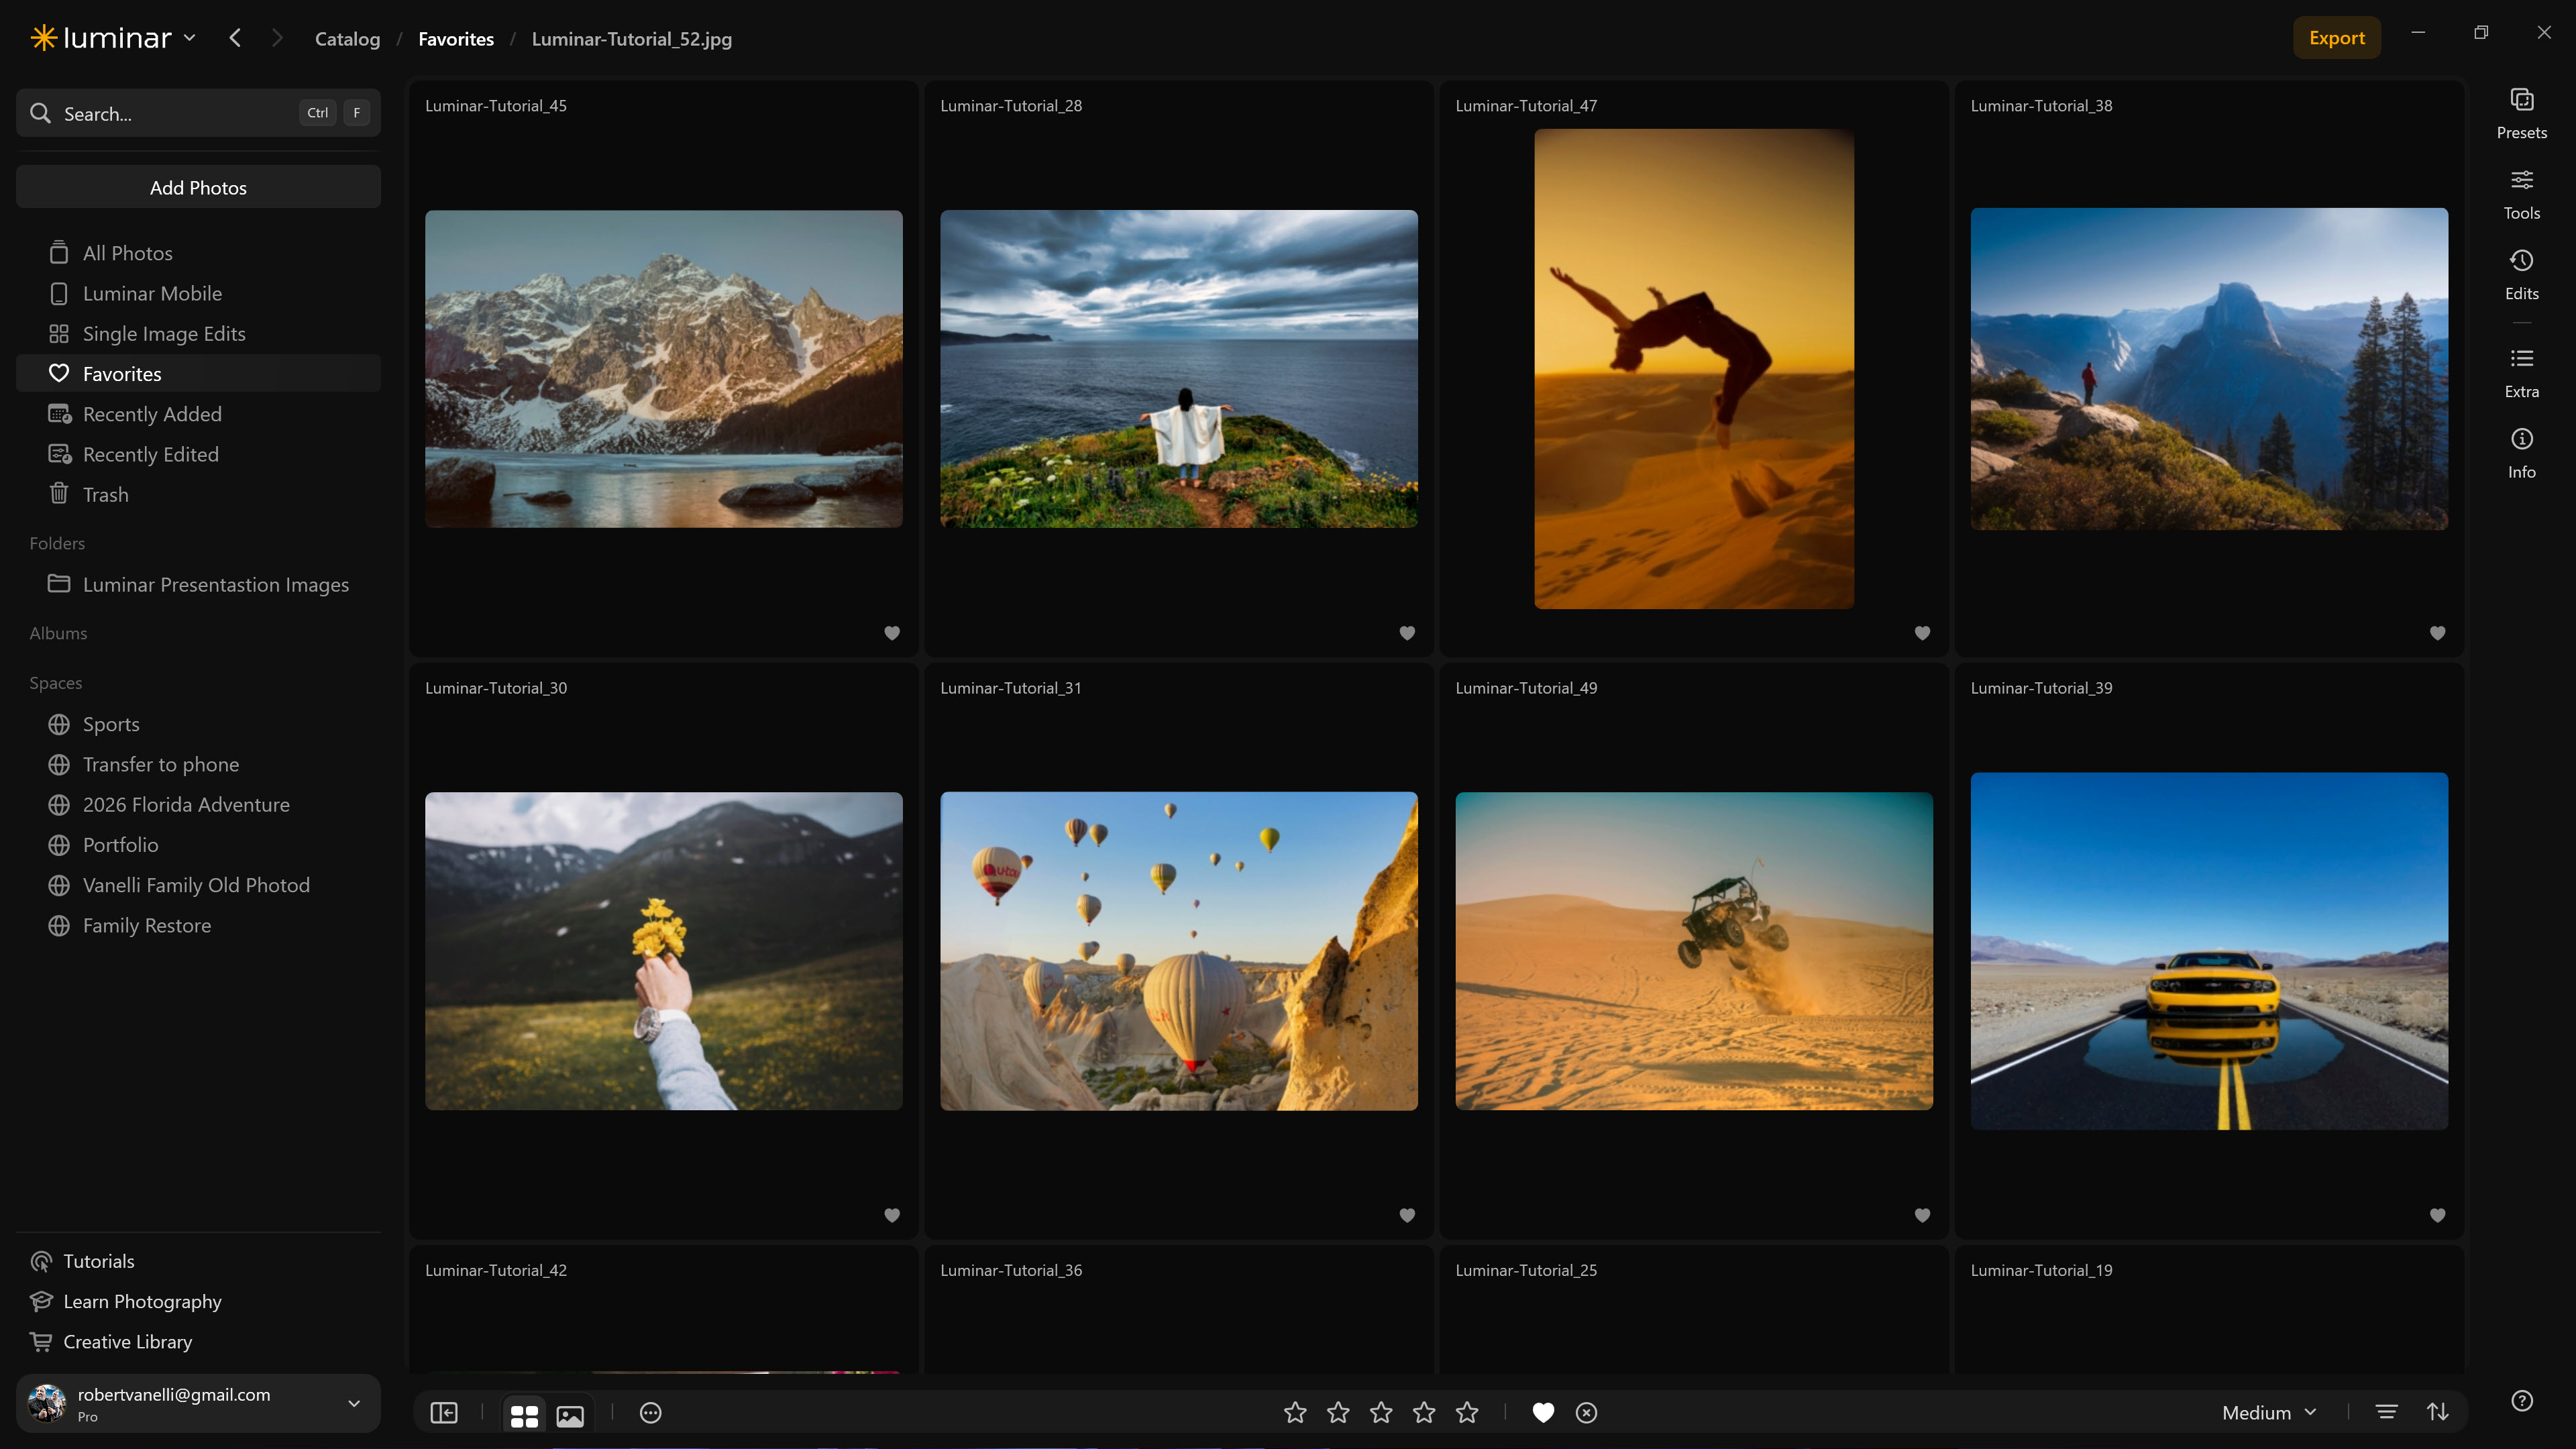Toggle heart on Luminar-Tutorial_30

(x=892, y=1215)
